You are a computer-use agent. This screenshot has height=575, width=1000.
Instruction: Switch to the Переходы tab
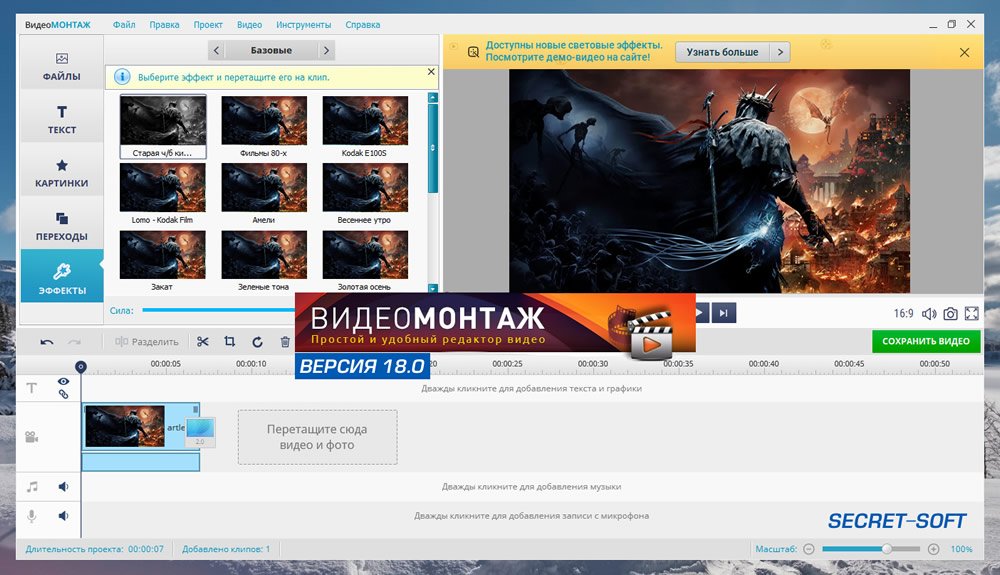tap(62, 226)
